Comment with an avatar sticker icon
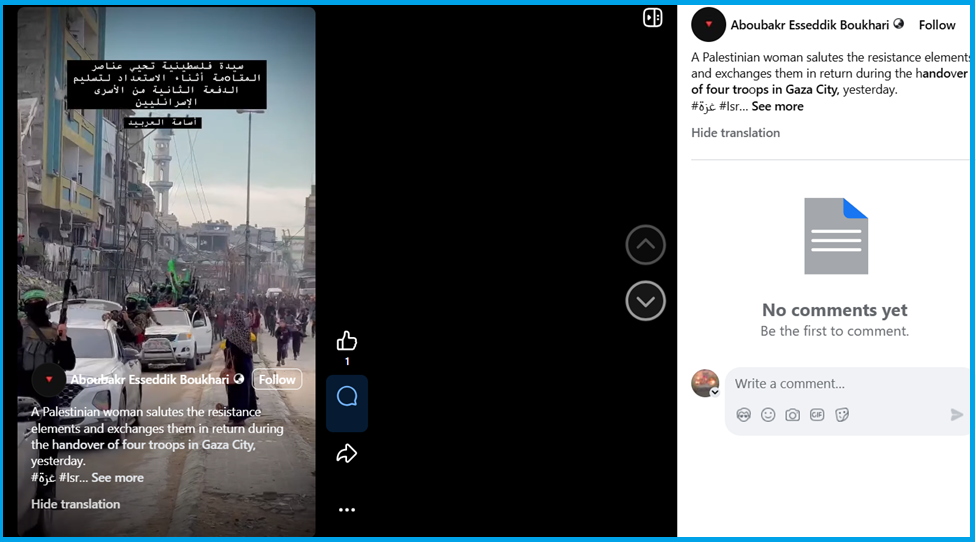The height and width of the screenshot is (542, 976). (x=743, y=414)
